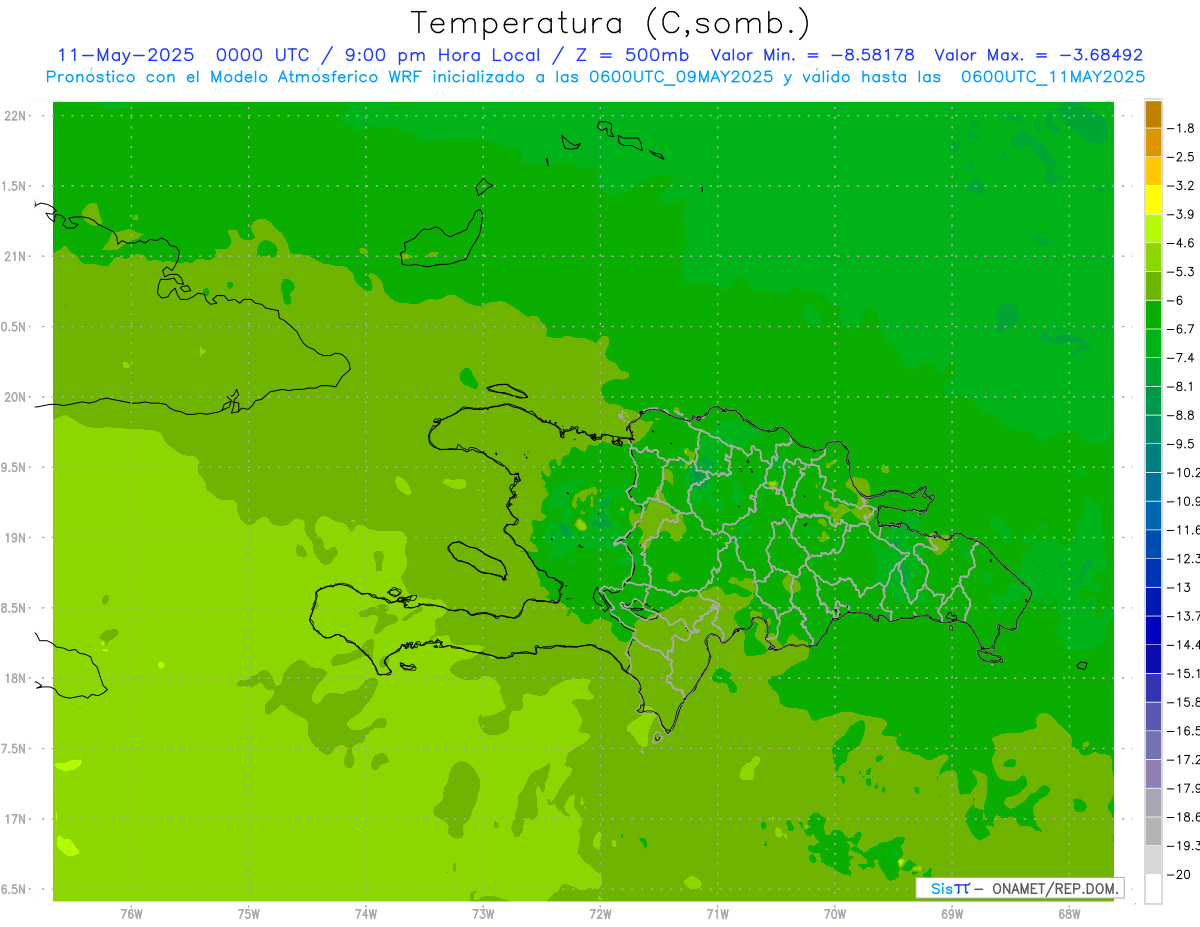The height and width of the screenshot is (927, 1200).
Task: Click the '-3.2' color scale value
Action: [x=1180, y=185]
